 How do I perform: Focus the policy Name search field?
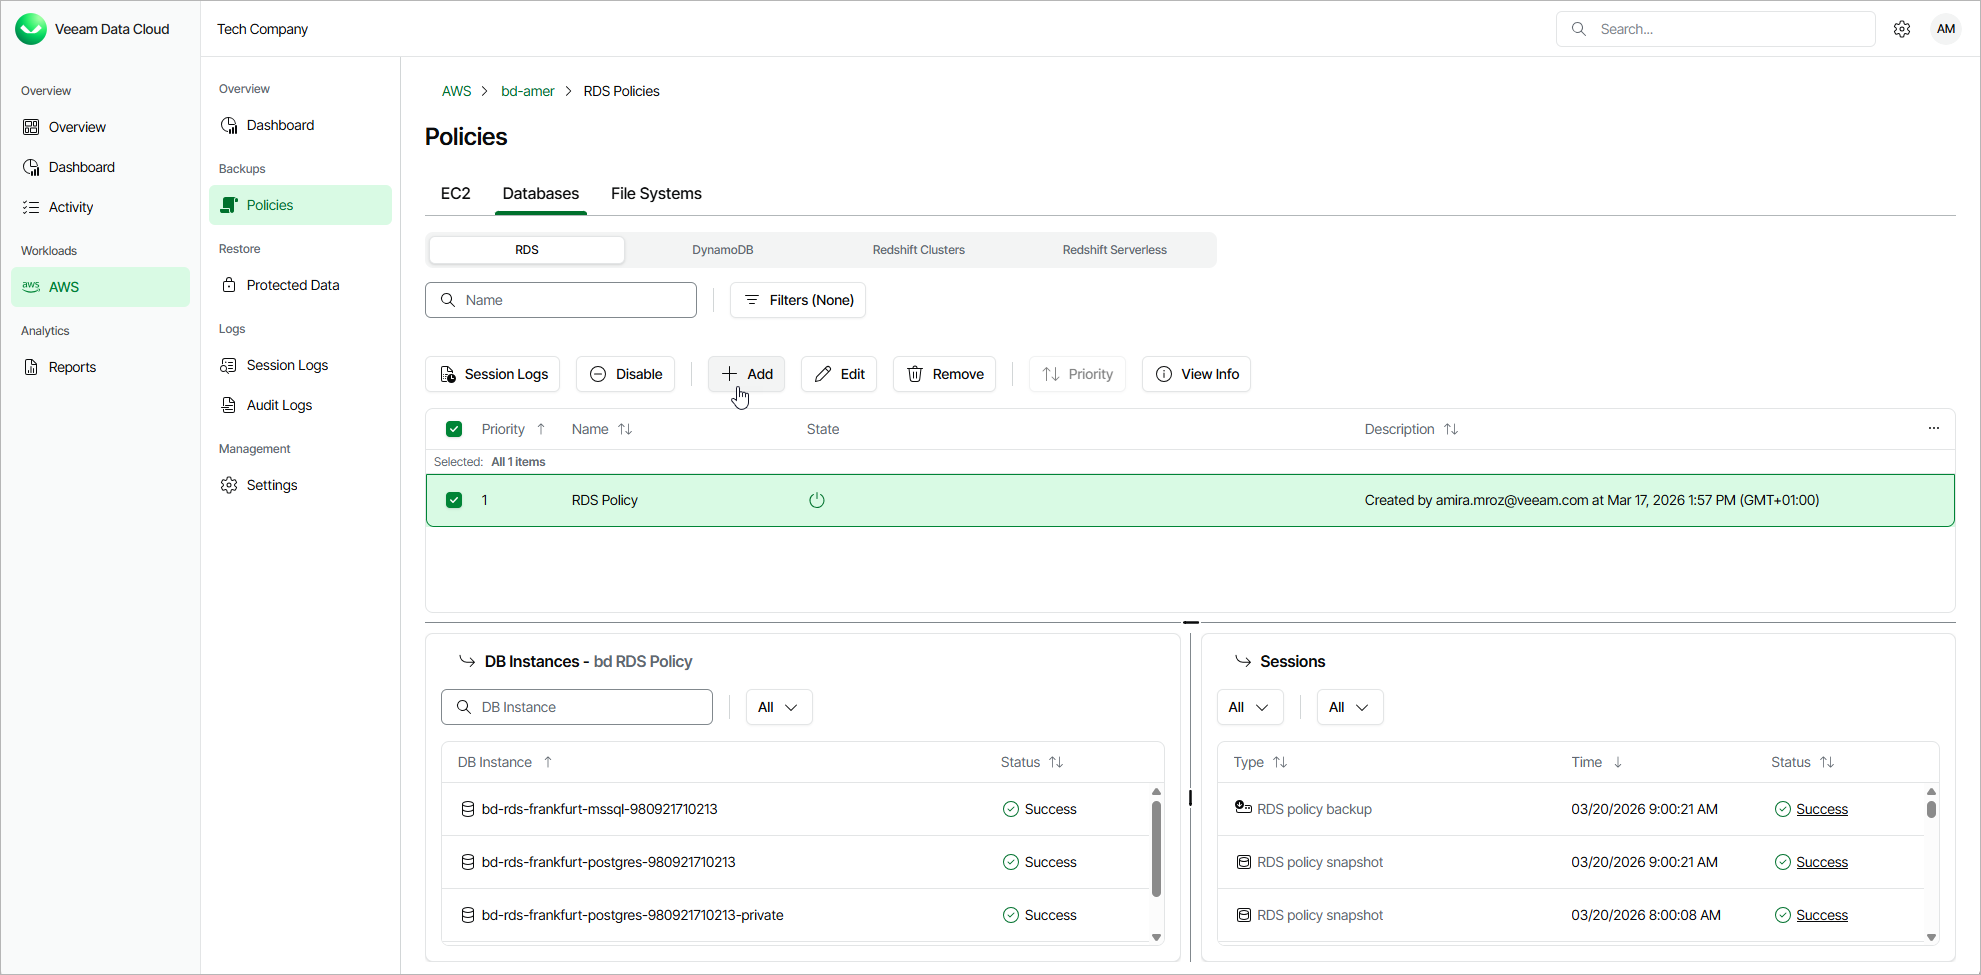click(x=561, y=300)
